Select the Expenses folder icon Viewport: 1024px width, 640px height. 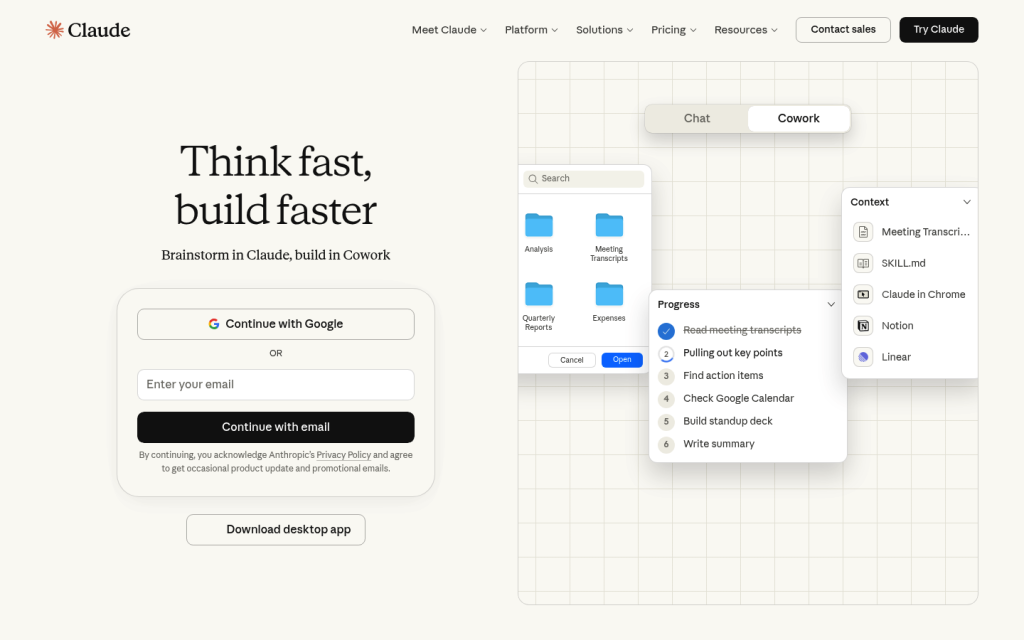(609, 294)
